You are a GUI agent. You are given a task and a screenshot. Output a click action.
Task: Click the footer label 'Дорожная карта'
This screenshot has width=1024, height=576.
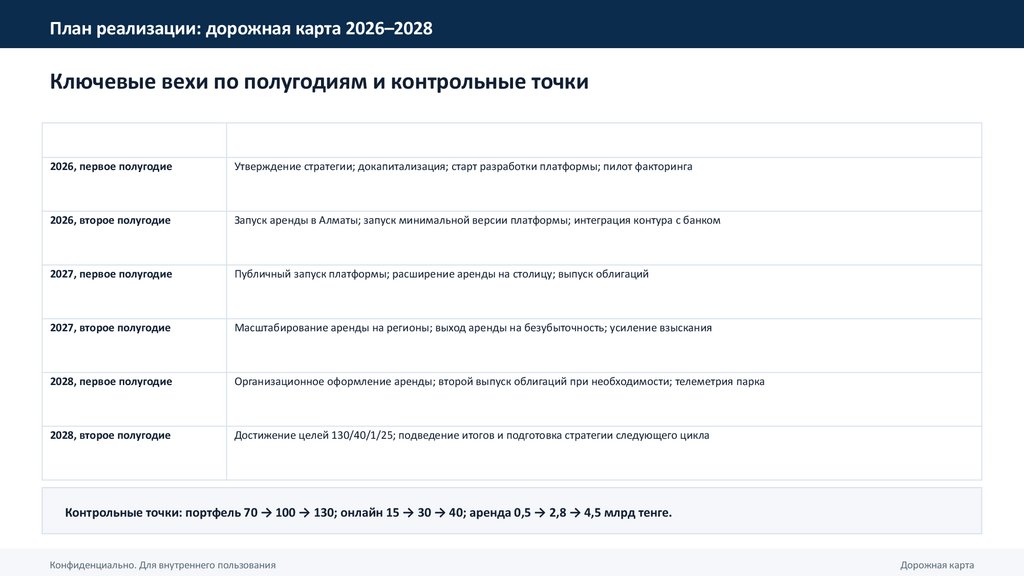pyautogui.click(x=937, y=565)
